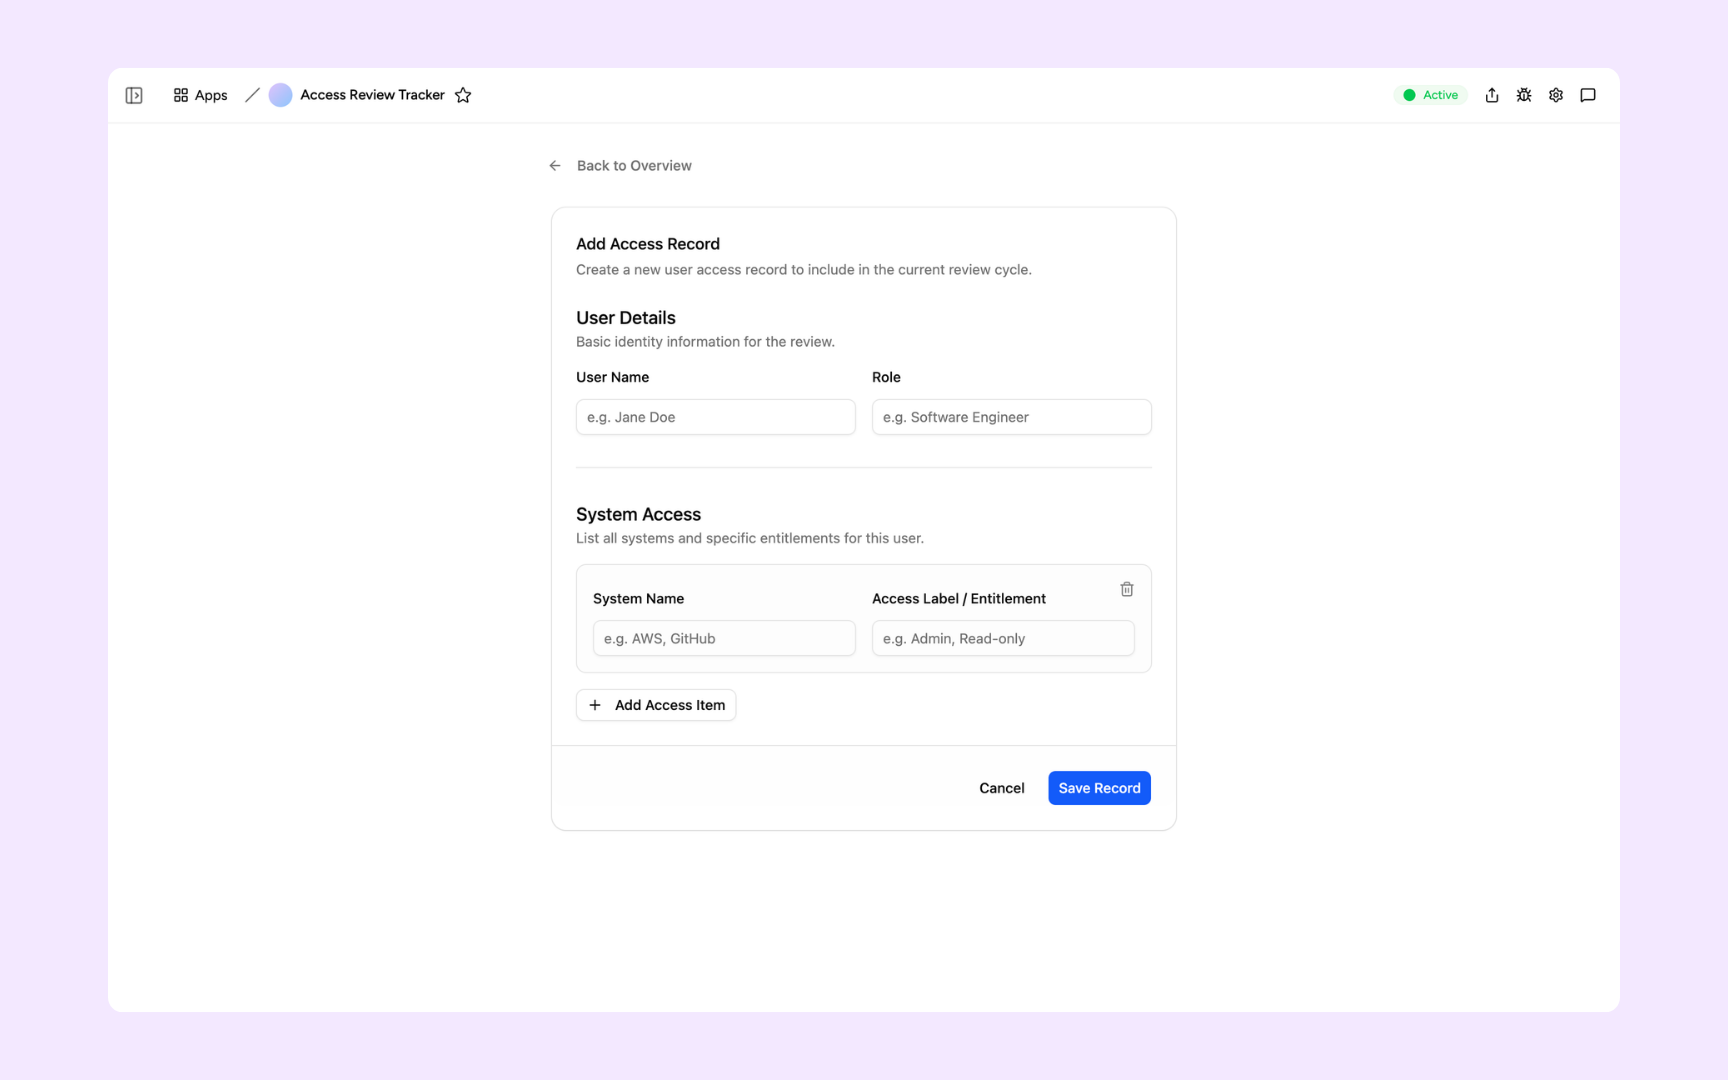
Task: Open the bug report icon
Action: click(x=1524, y=95)
